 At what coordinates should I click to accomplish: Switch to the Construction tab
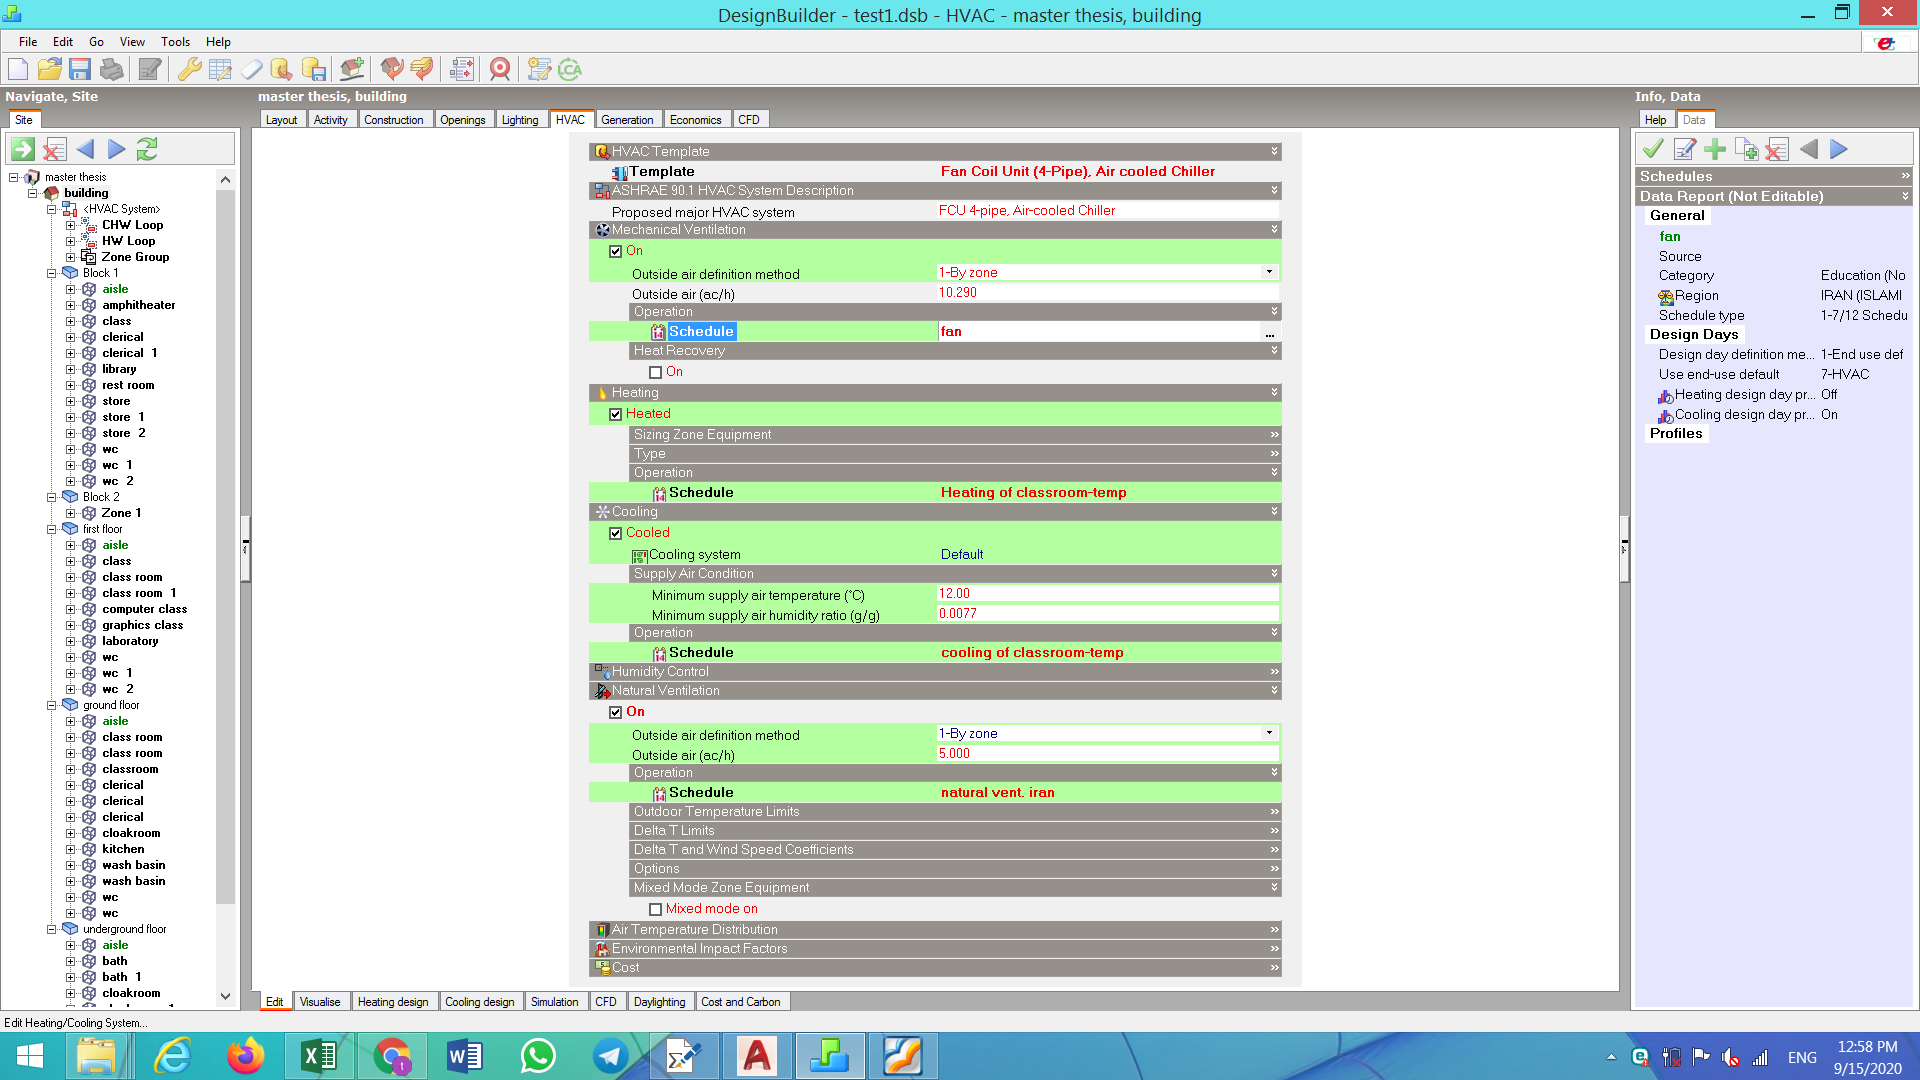click(393, 119)
